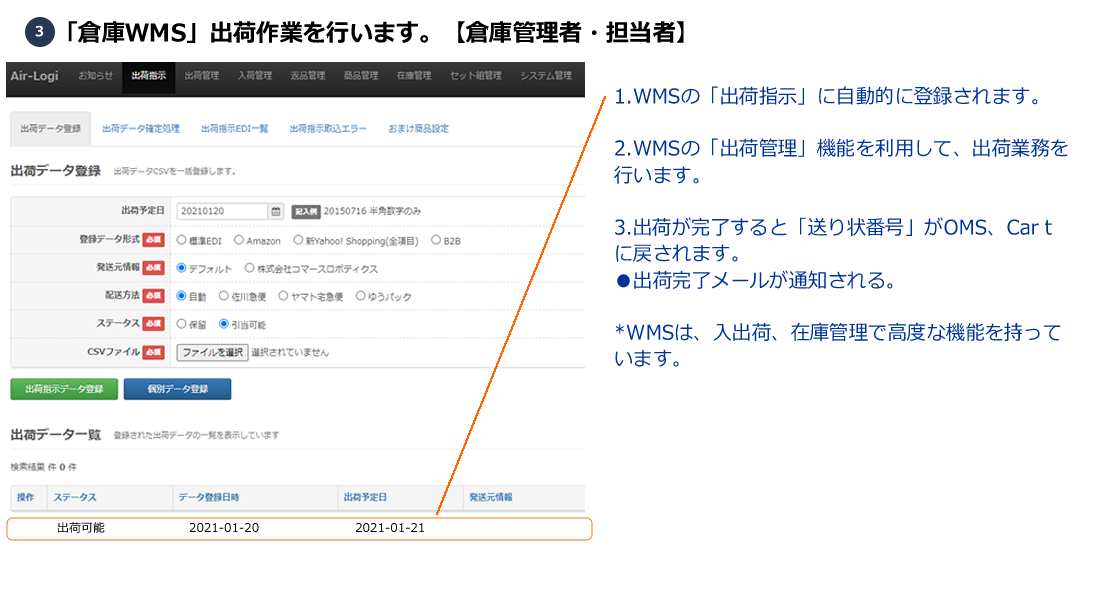Screen dimensions: 1100x600
Task: Pick ヤマト宅急便 as delivery method
Action: click(284, 296)
